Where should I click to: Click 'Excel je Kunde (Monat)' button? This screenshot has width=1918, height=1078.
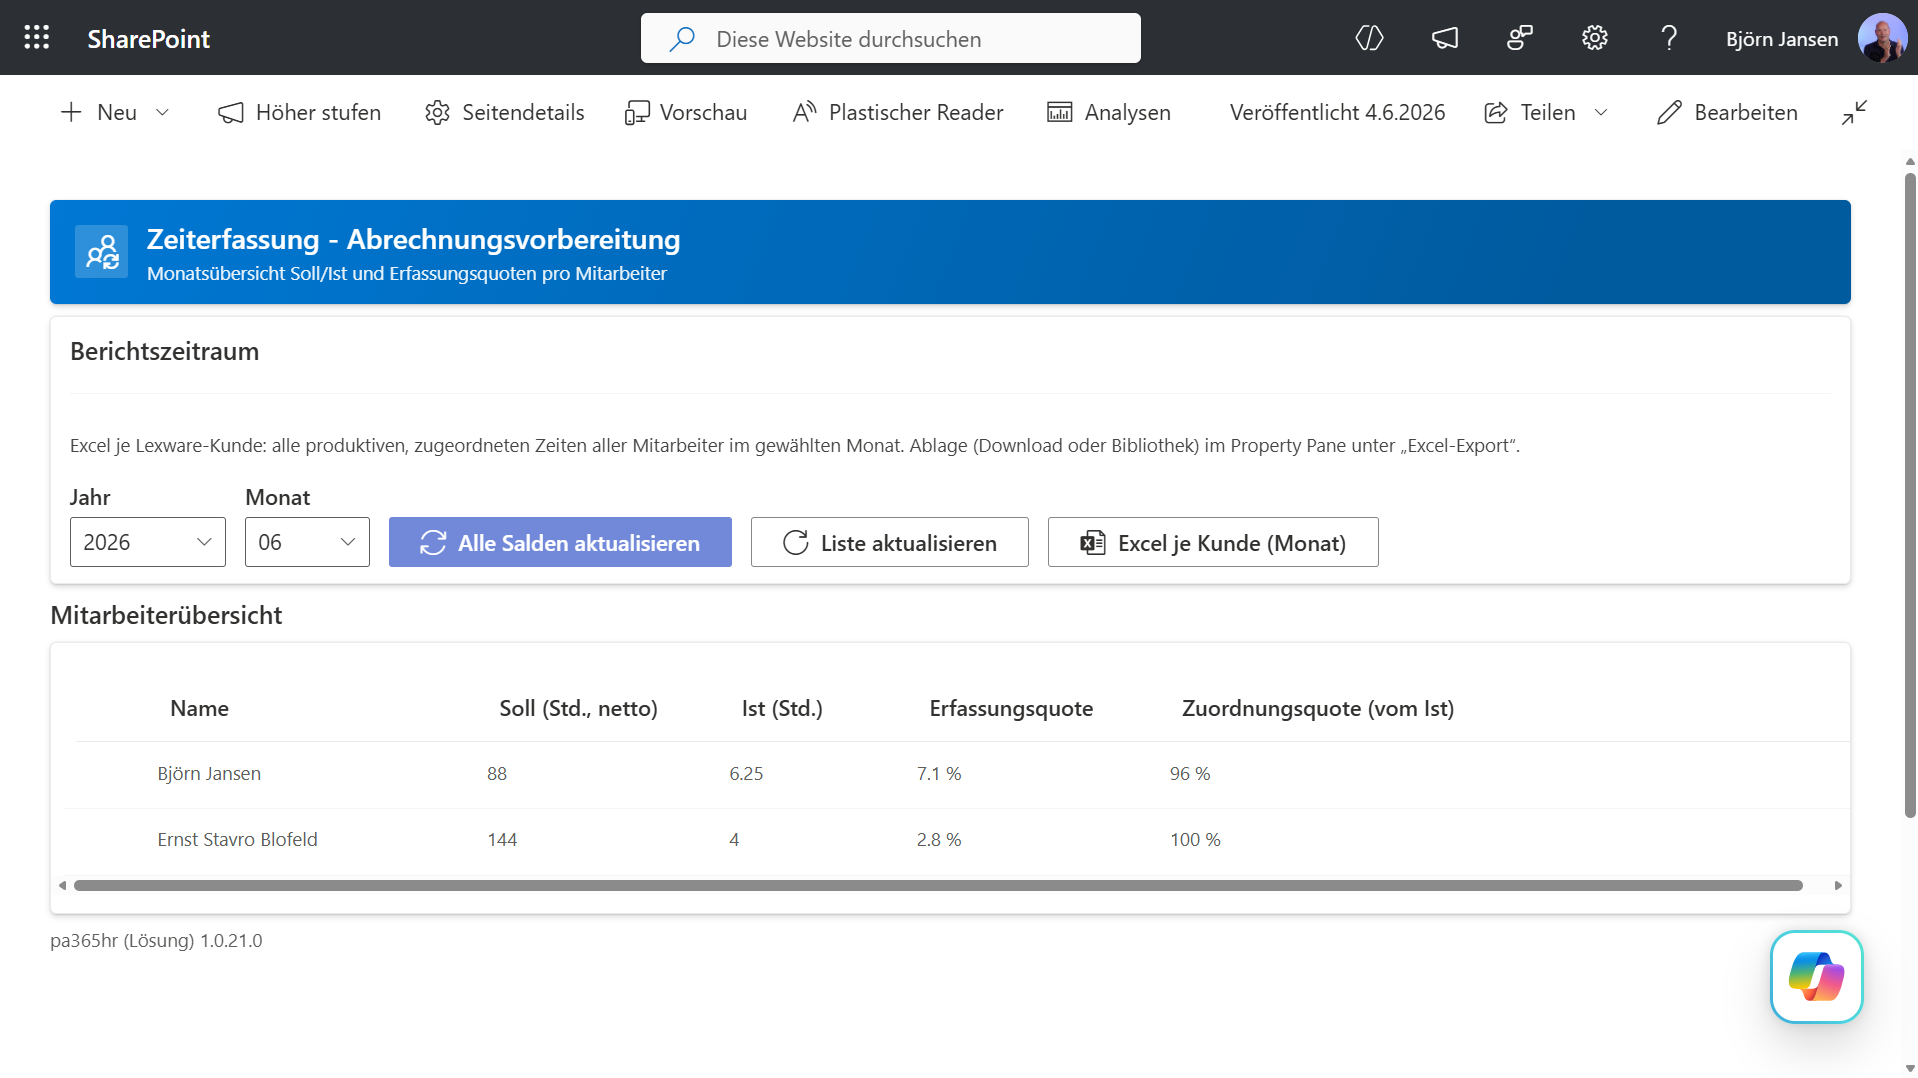pyautogui.click(x=1213, y=542)
